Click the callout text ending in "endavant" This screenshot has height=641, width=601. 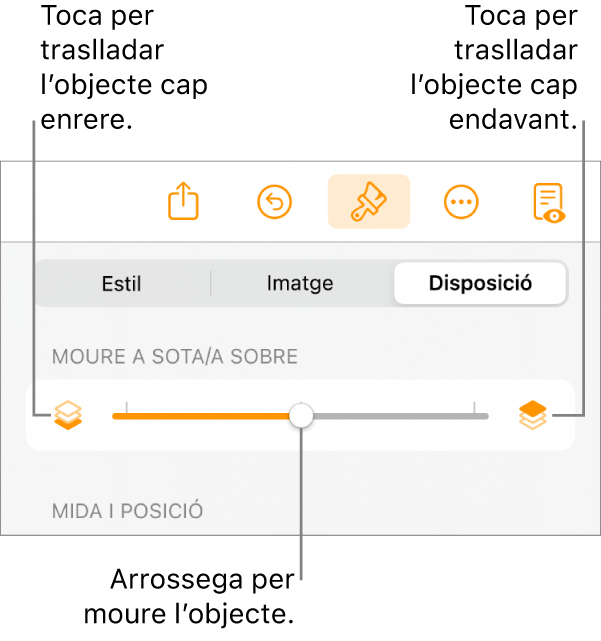tap(496, 68)
